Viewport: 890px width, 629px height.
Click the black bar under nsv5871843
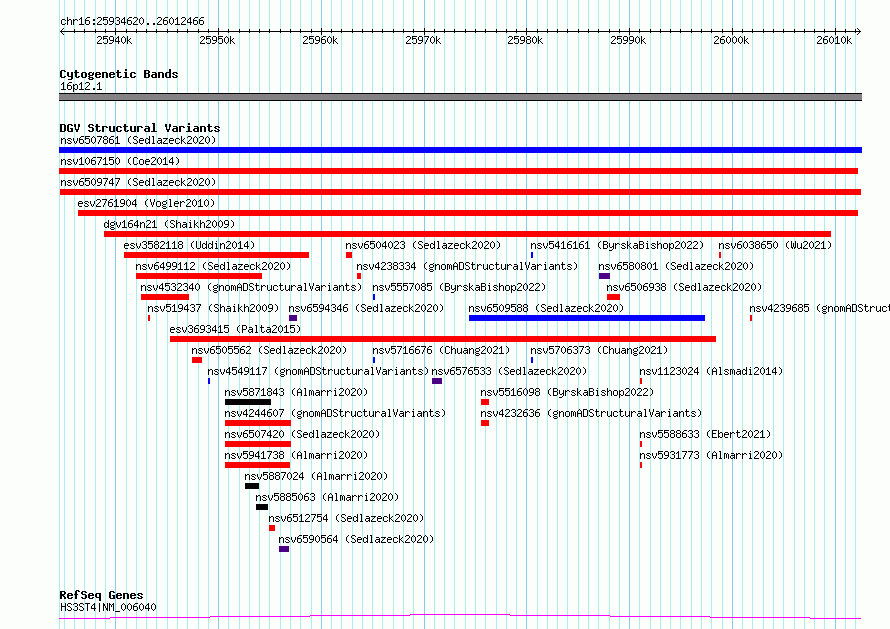[248, 402]
